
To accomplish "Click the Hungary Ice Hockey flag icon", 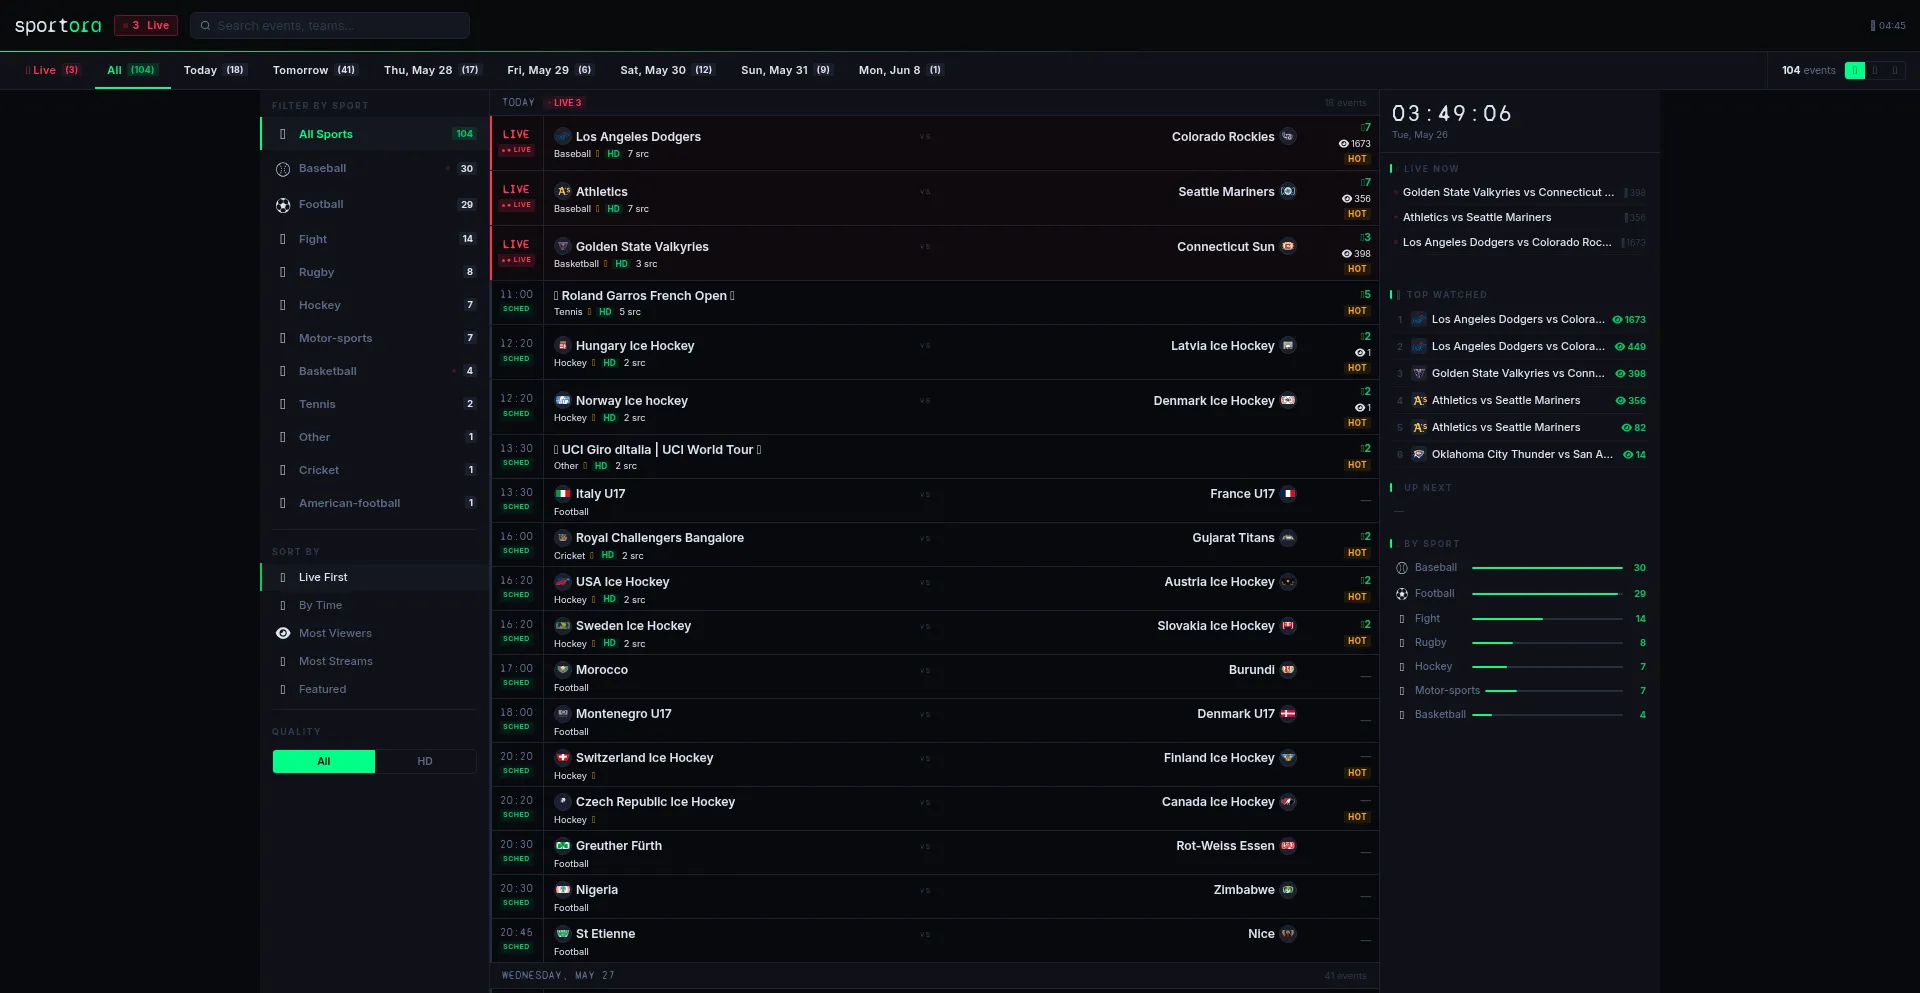I will [x=563, y=345].
